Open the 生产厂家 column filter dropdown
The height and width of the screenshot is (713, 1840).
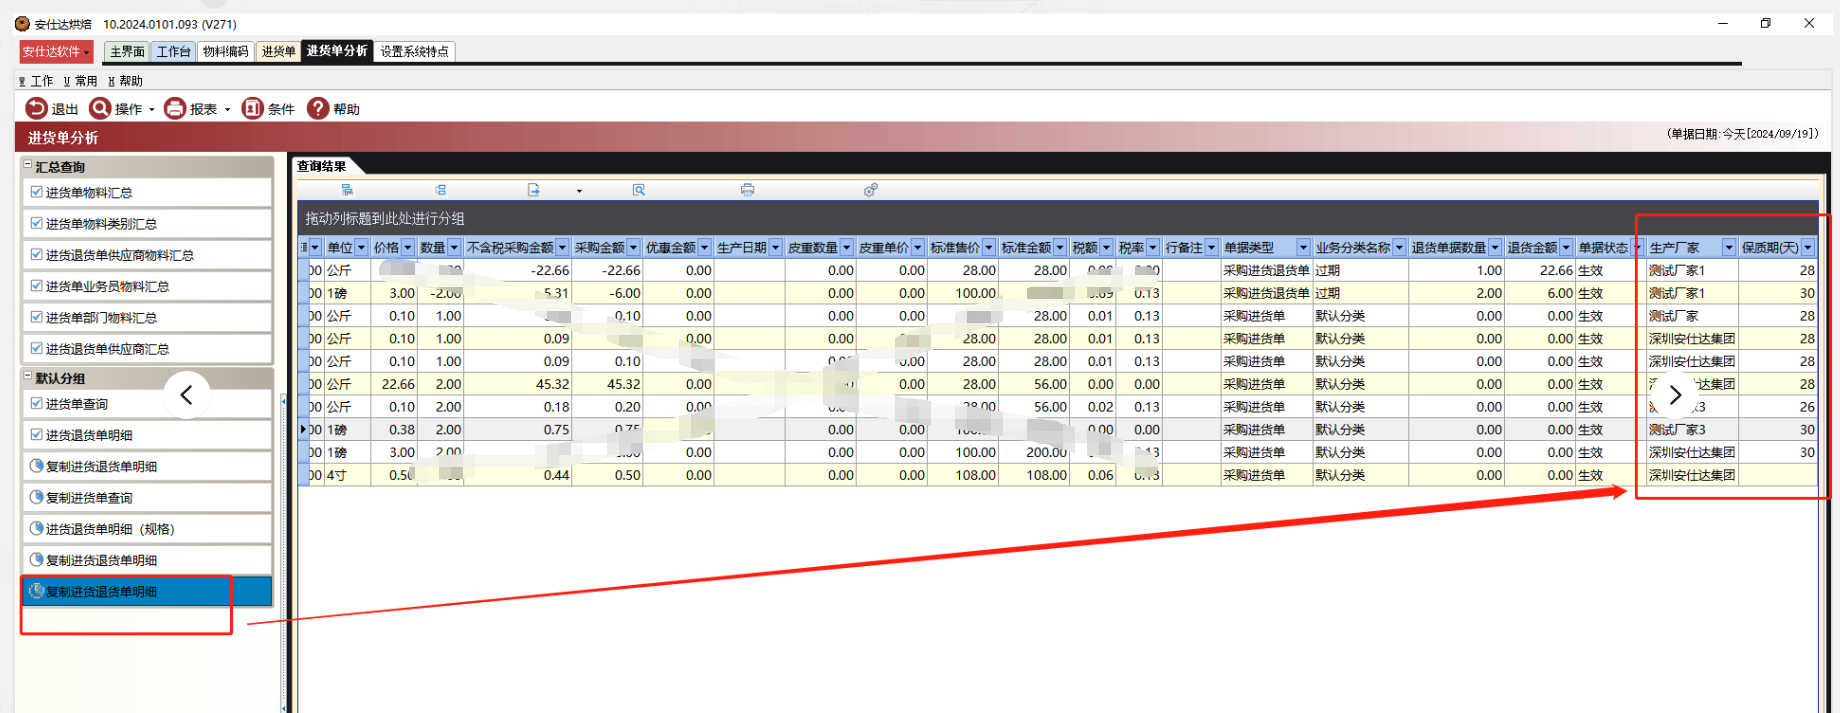(x=1728, y=248)
